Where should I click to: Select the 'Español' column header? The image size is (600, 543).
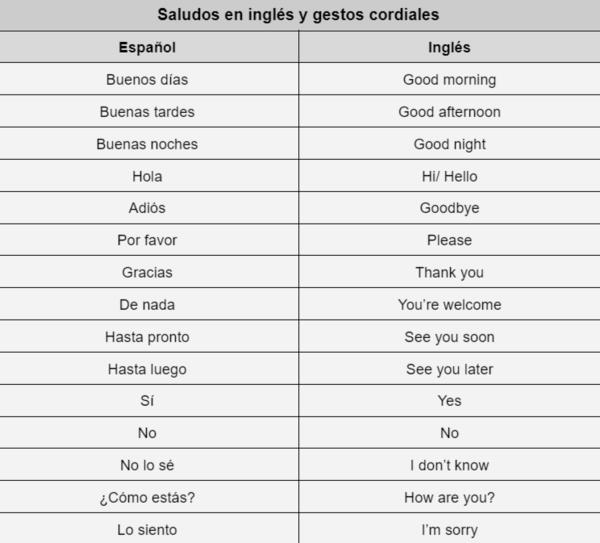(x=149, y=47)
